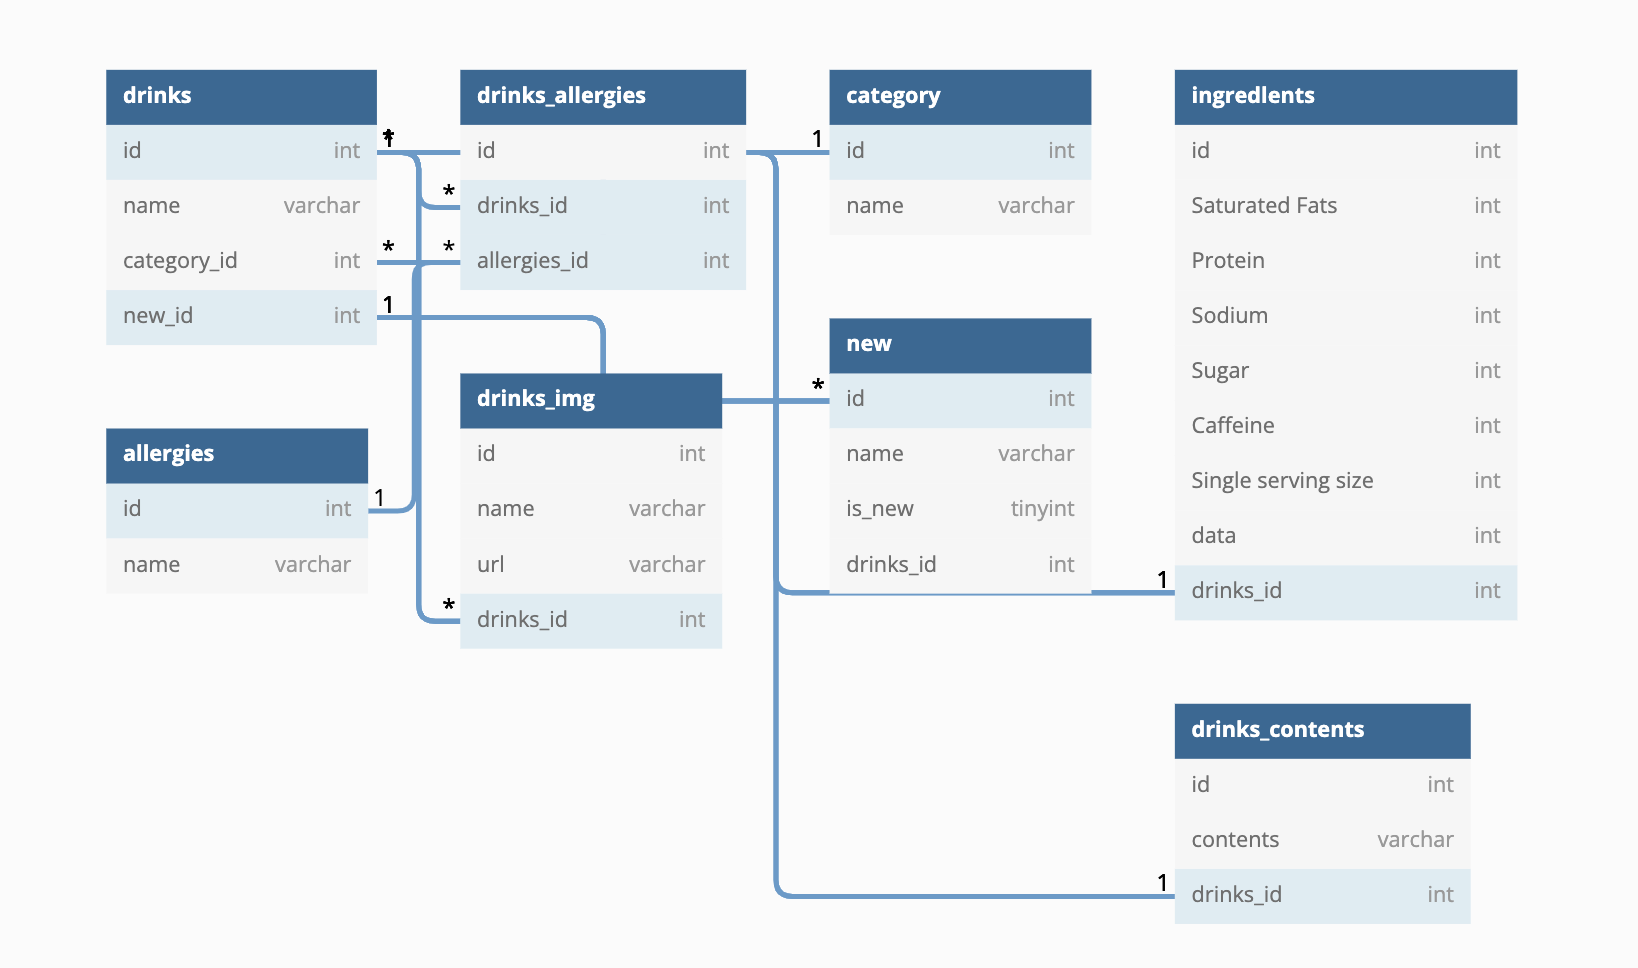
Task: Click the url field in drinks_img
Action: 591,565
